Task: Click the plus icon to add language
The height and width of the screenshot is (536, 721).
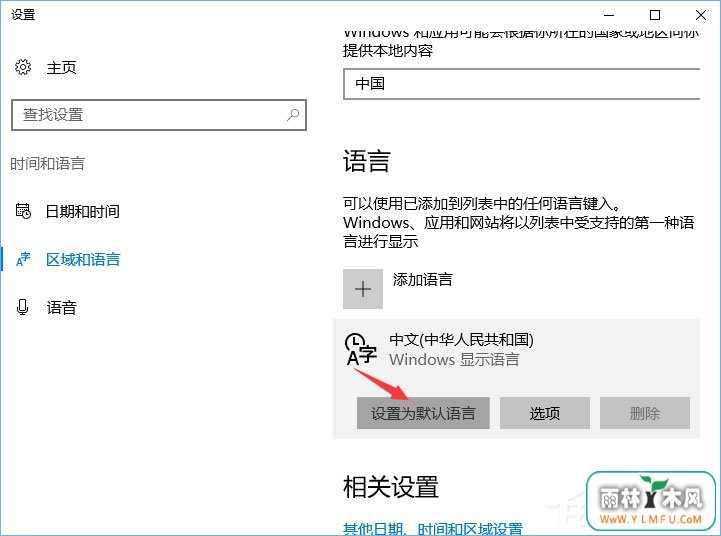Action: [363, 289]
